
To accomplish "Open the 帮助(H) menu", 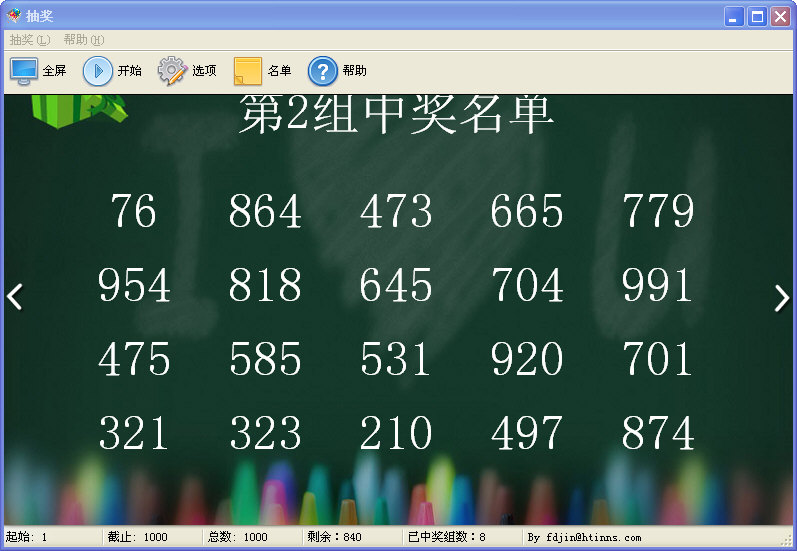I will [x=84, y=40].
